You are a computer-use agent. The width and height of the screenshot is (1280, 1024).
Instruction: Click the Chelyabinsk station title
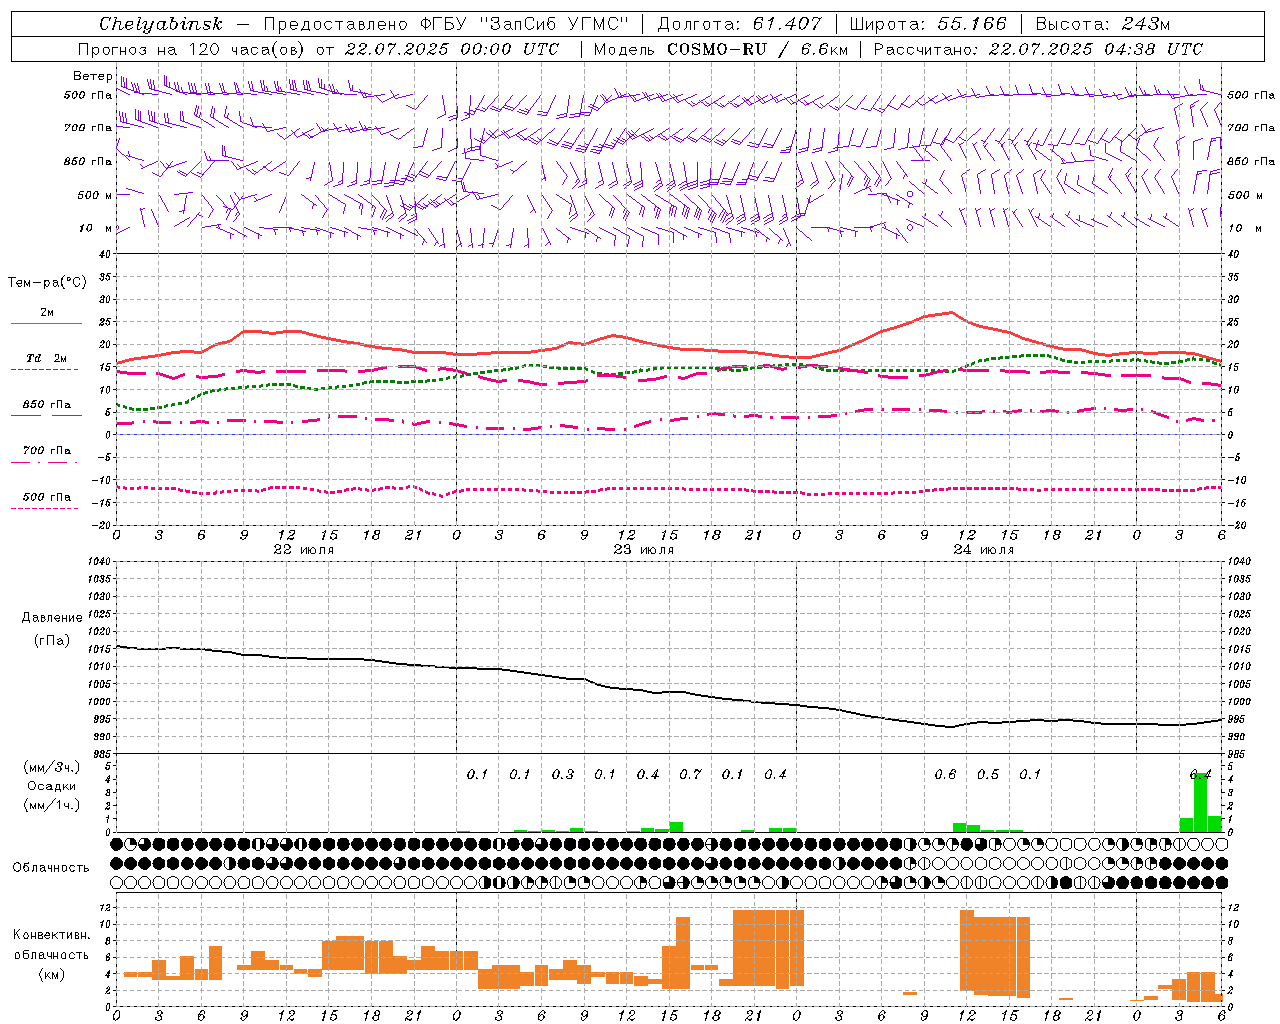pos(160,24)
